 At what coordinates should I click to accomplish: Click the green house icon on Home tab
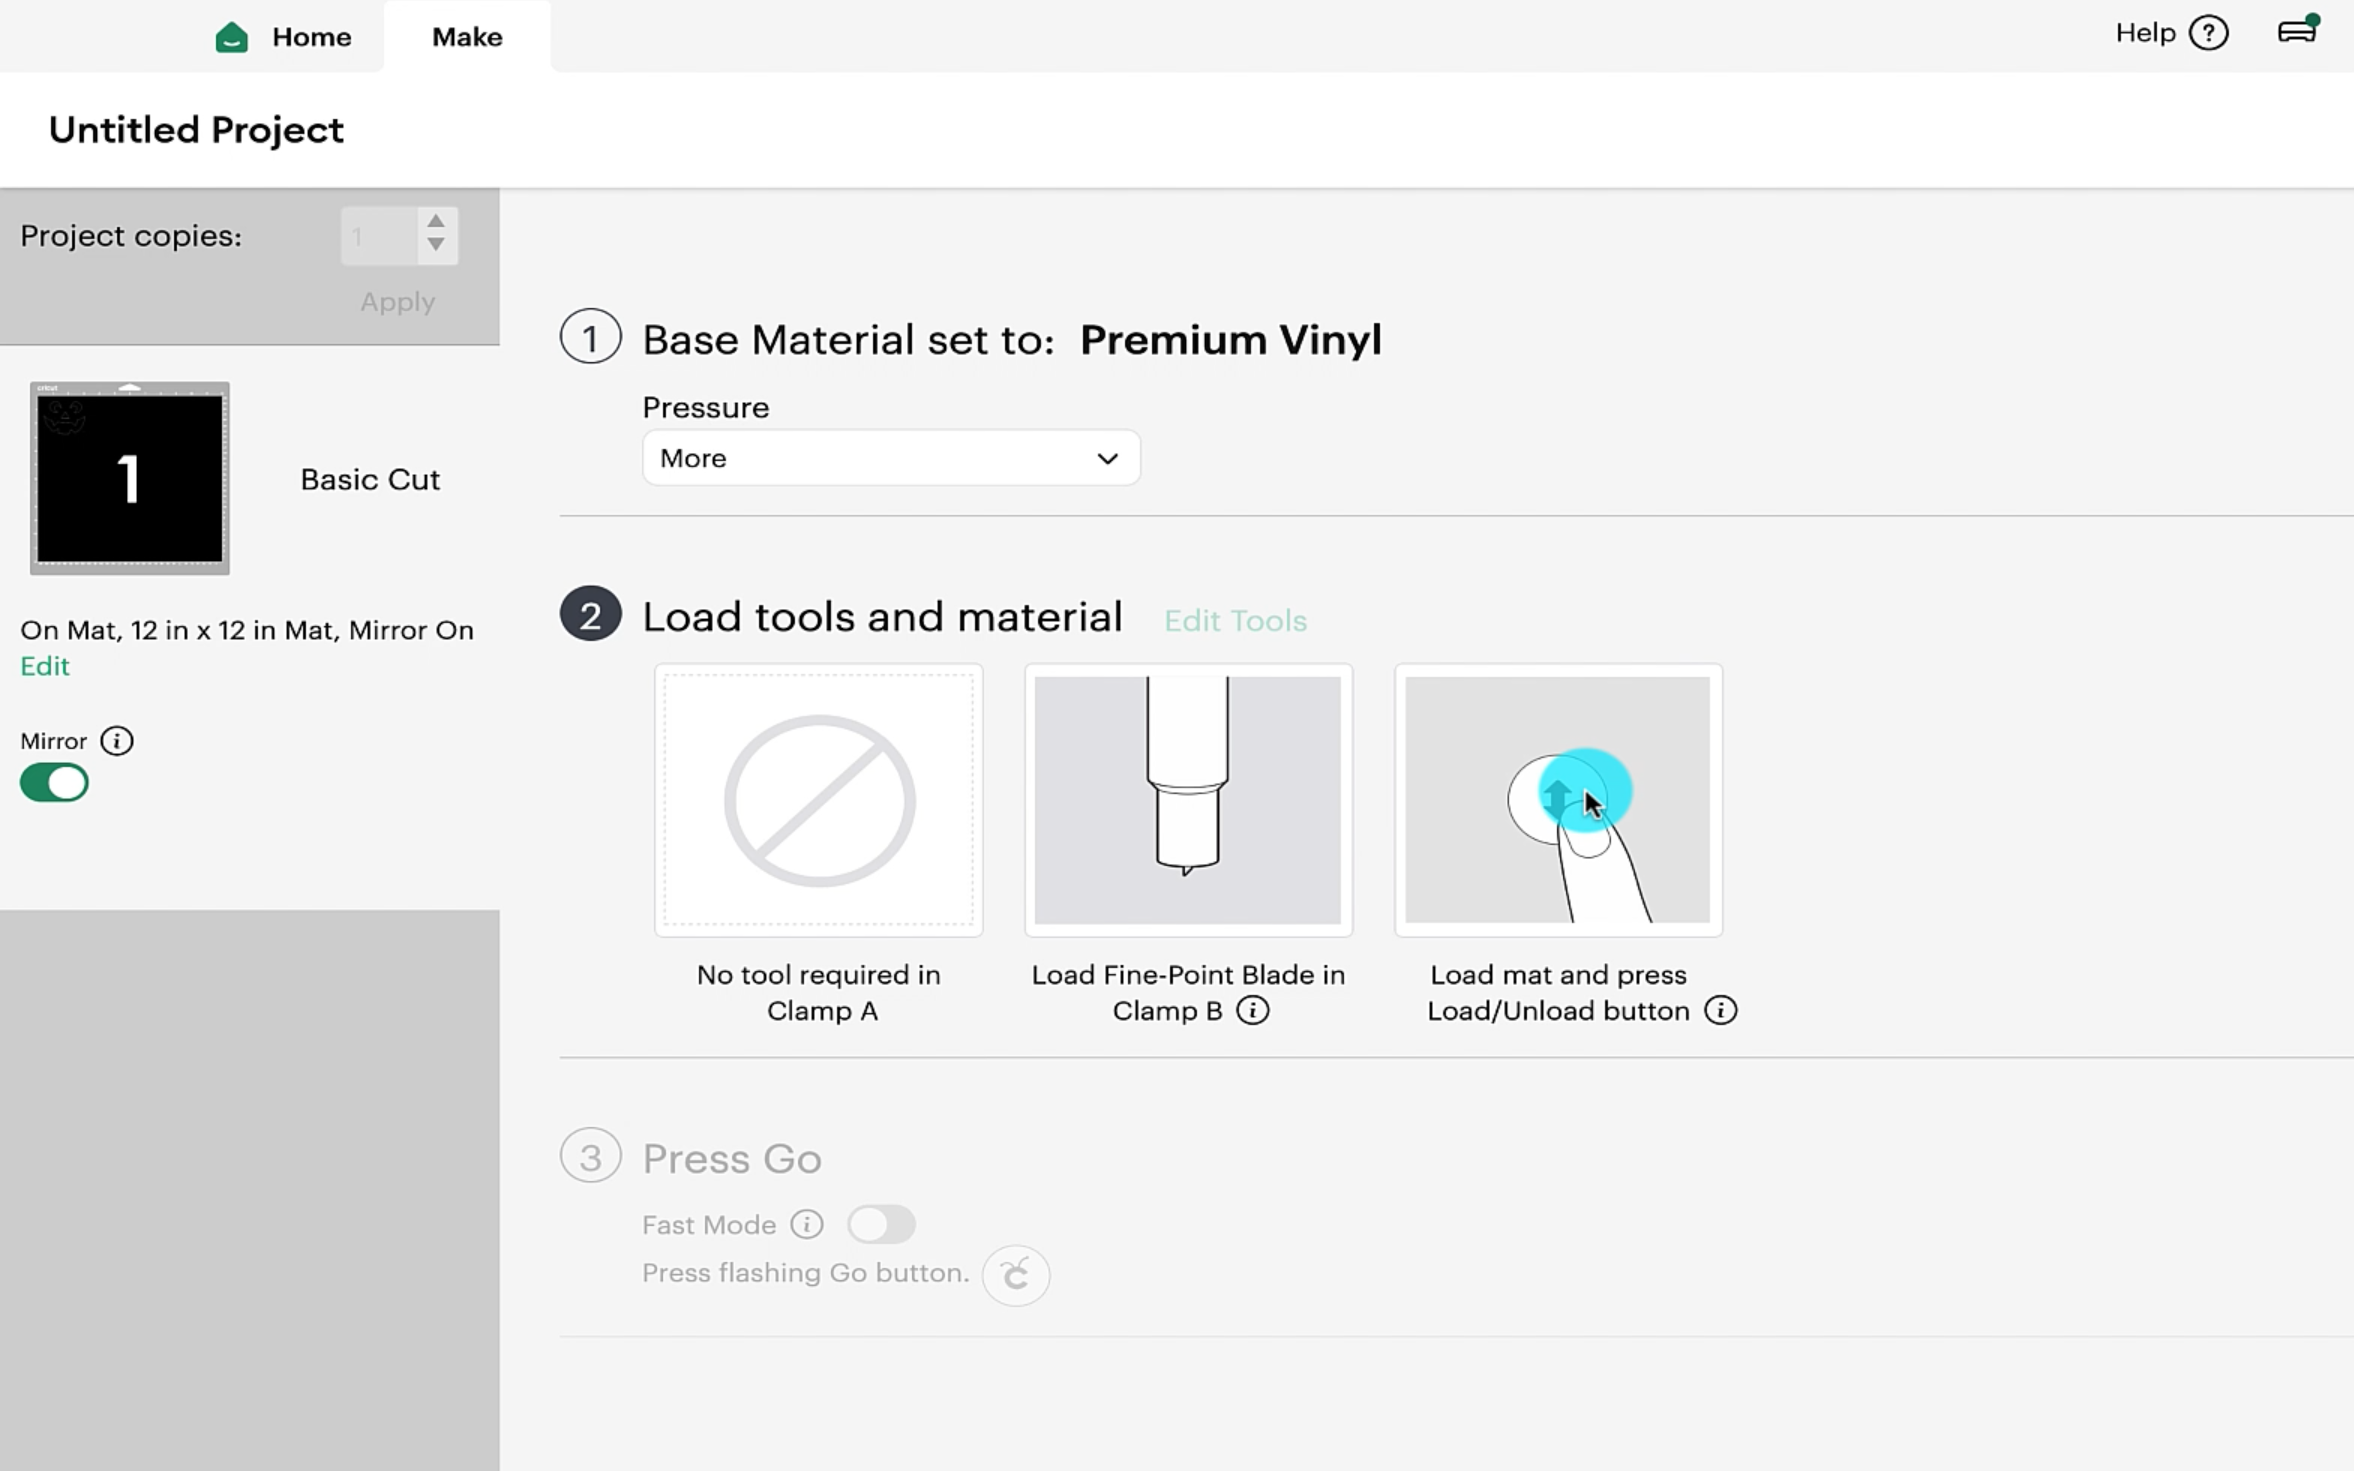[231, 36]
